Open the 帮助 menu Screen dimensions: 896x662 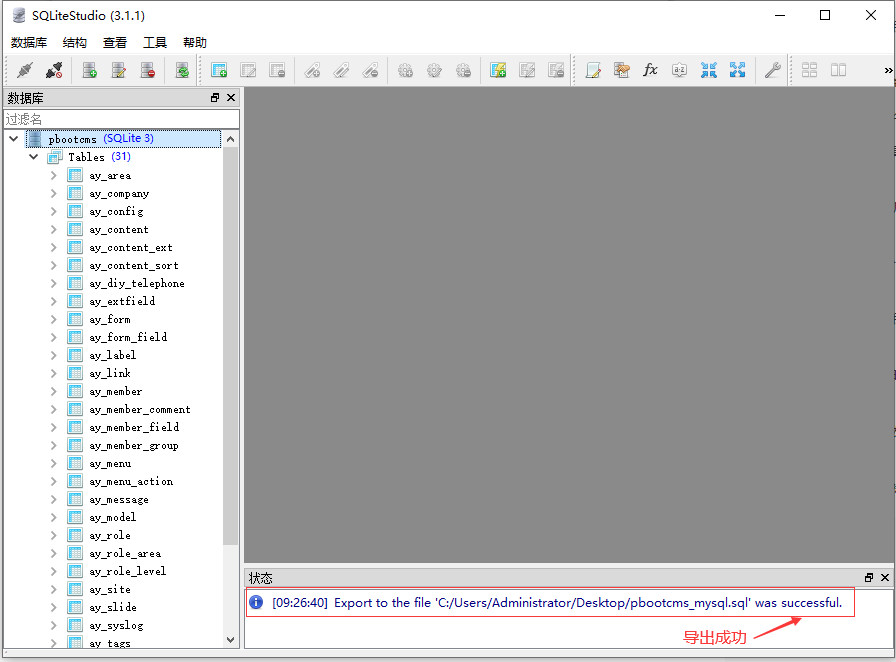tap(194, 42)
